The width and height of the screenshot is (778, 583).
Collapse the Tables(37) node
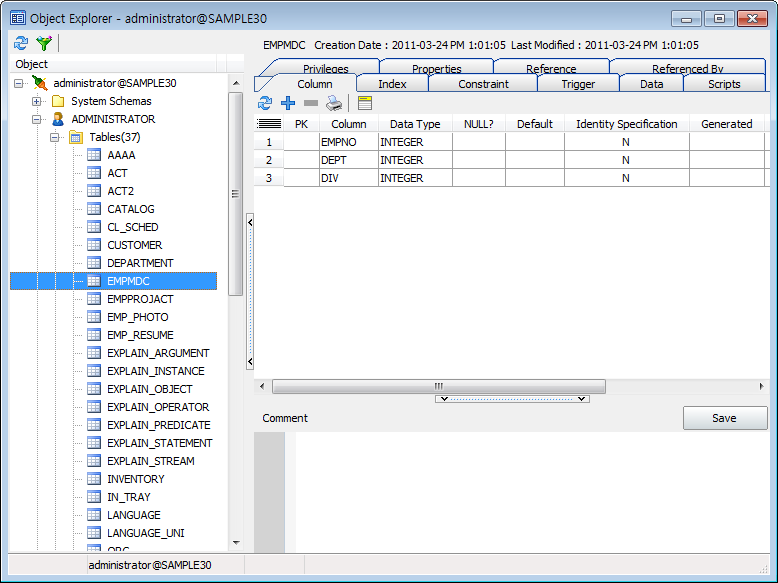pyautogui.click(x=55, y=137)
